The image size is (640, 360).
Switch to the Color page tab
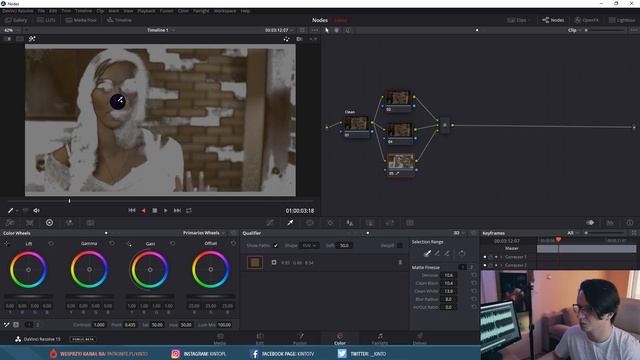click(340, 339)
